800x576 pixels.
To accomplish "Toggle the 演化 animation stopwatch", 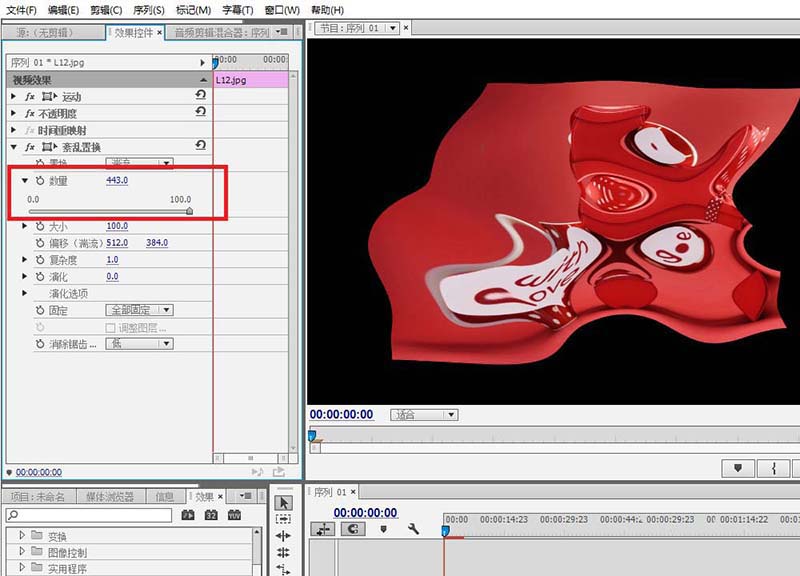I will 40,277.
